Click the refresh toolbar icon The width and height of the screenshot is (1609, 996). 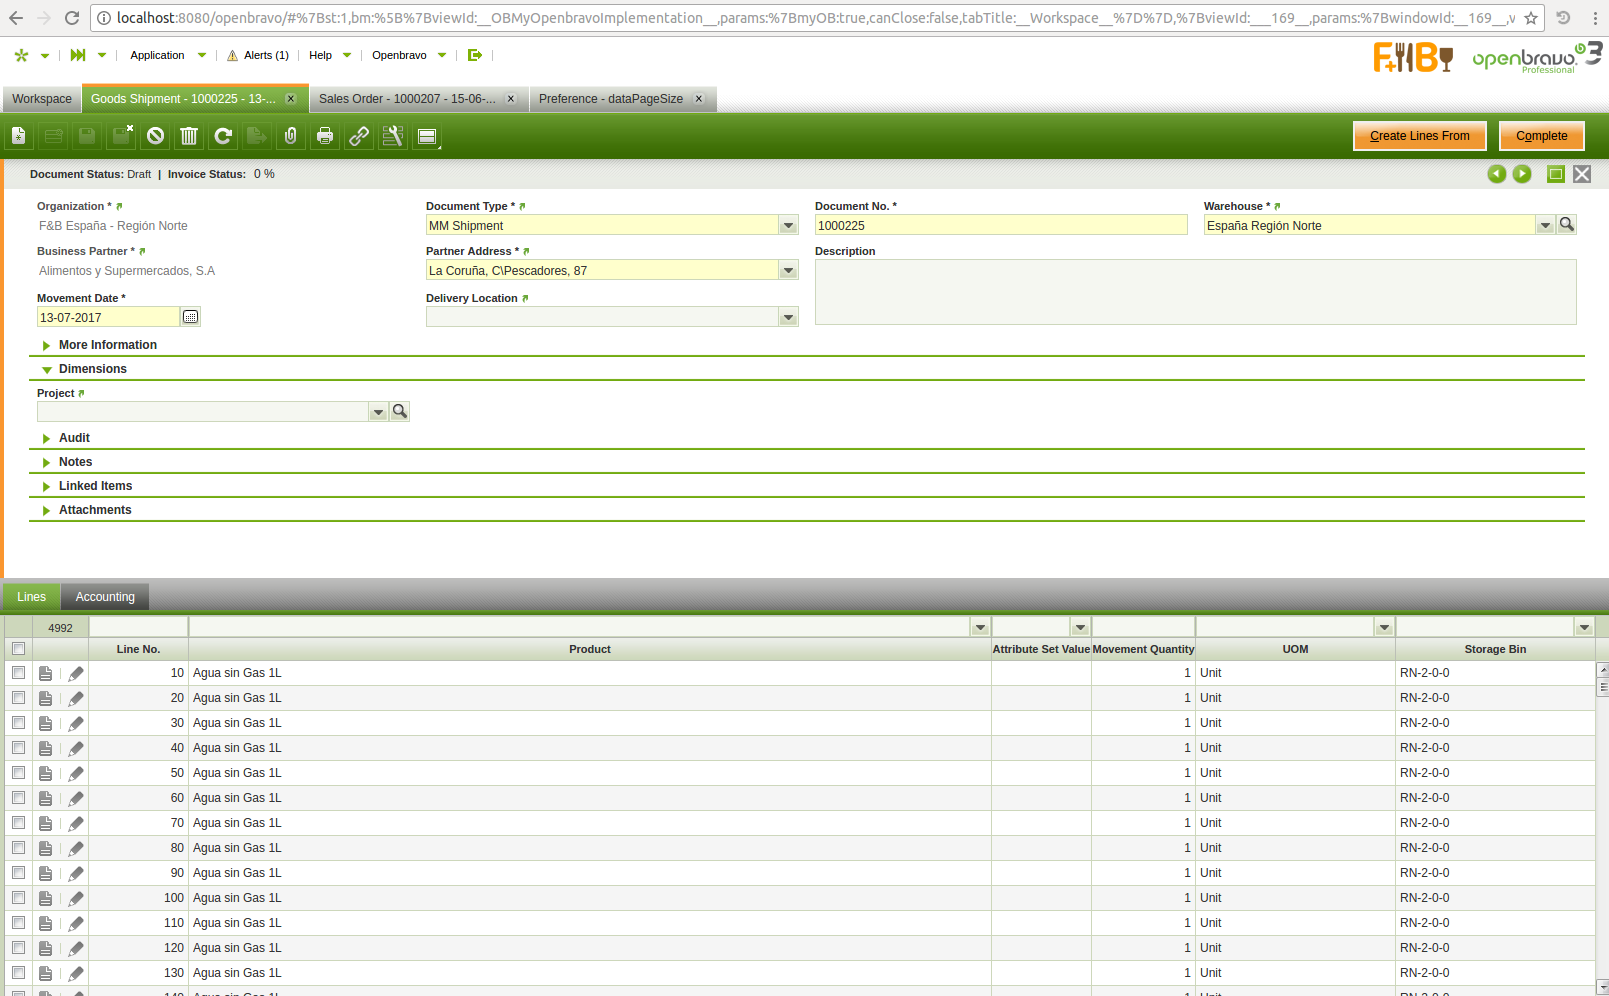tap(223, 136)
